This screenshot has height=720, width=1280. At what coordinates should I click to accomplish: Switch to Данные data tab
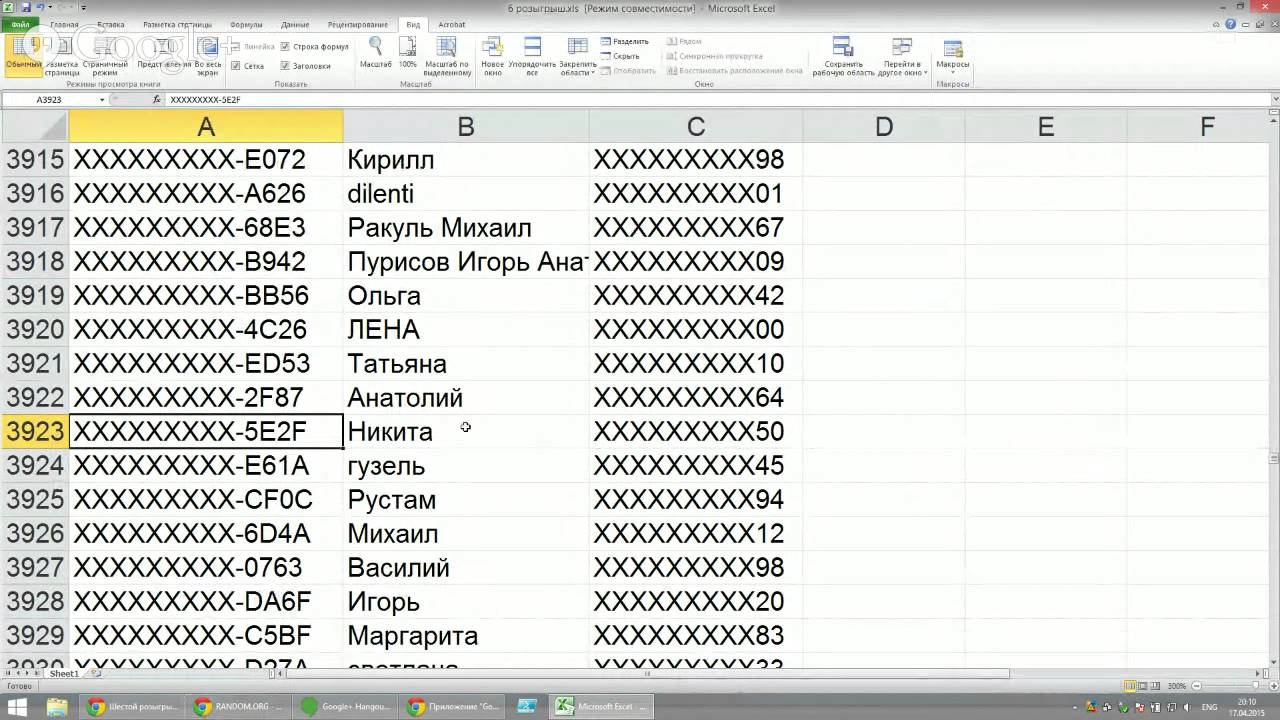tap(295, 24)
